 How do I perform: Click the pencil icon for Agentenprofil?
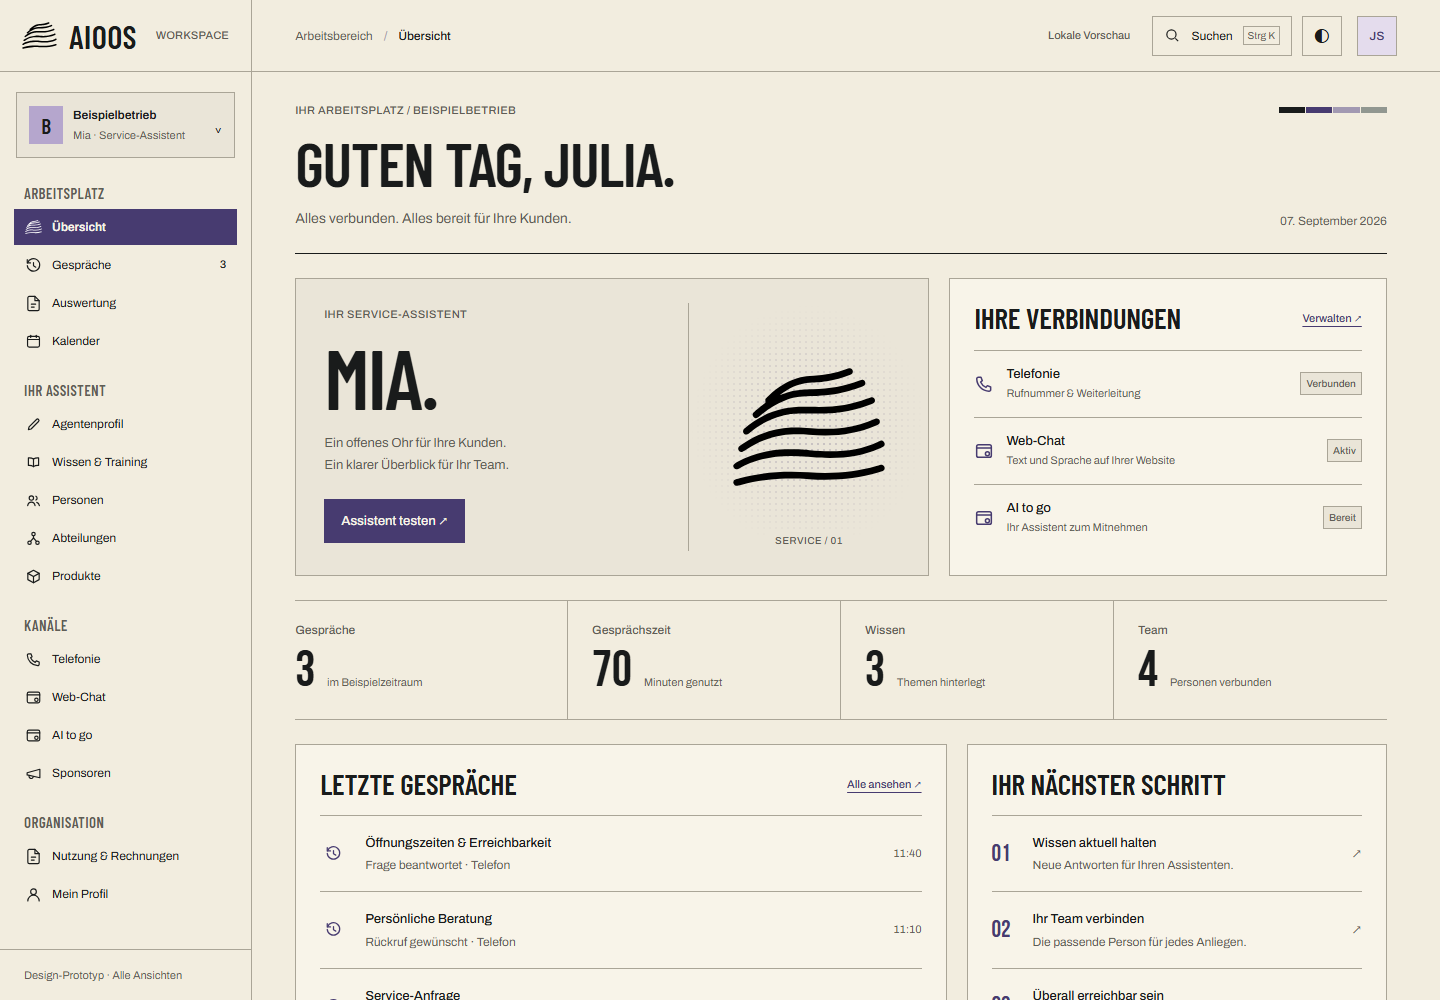click(x=33, y=424)
